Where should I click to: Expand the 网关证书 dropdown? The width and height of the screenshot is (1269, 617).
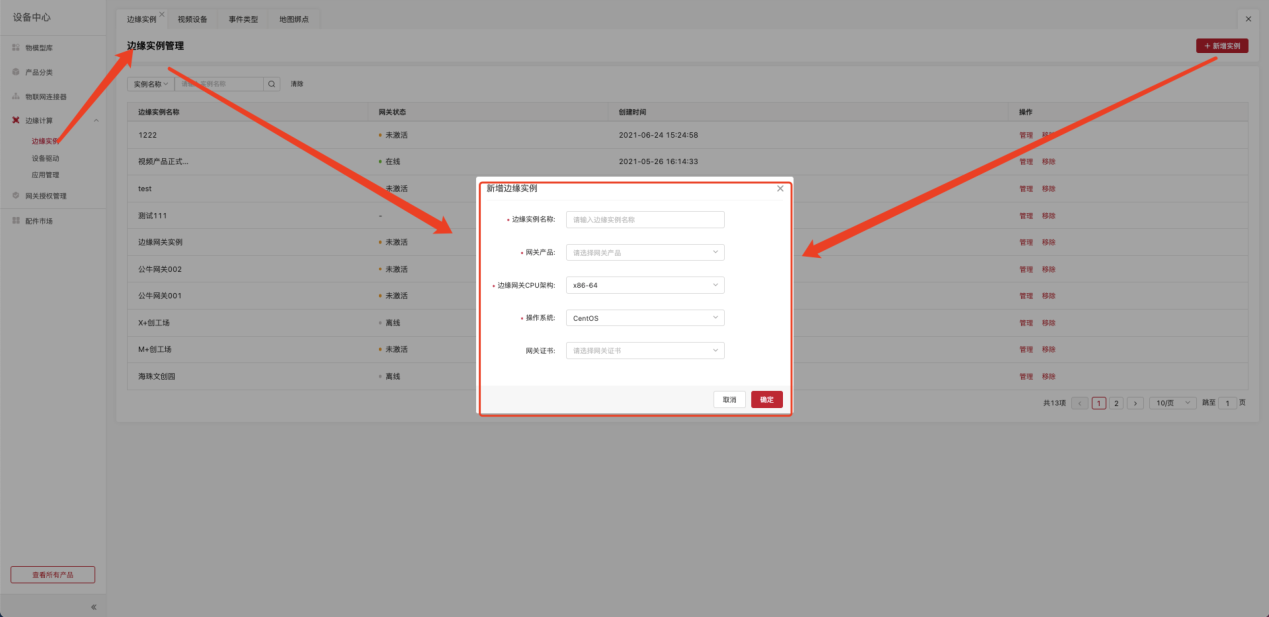(645, 351)
